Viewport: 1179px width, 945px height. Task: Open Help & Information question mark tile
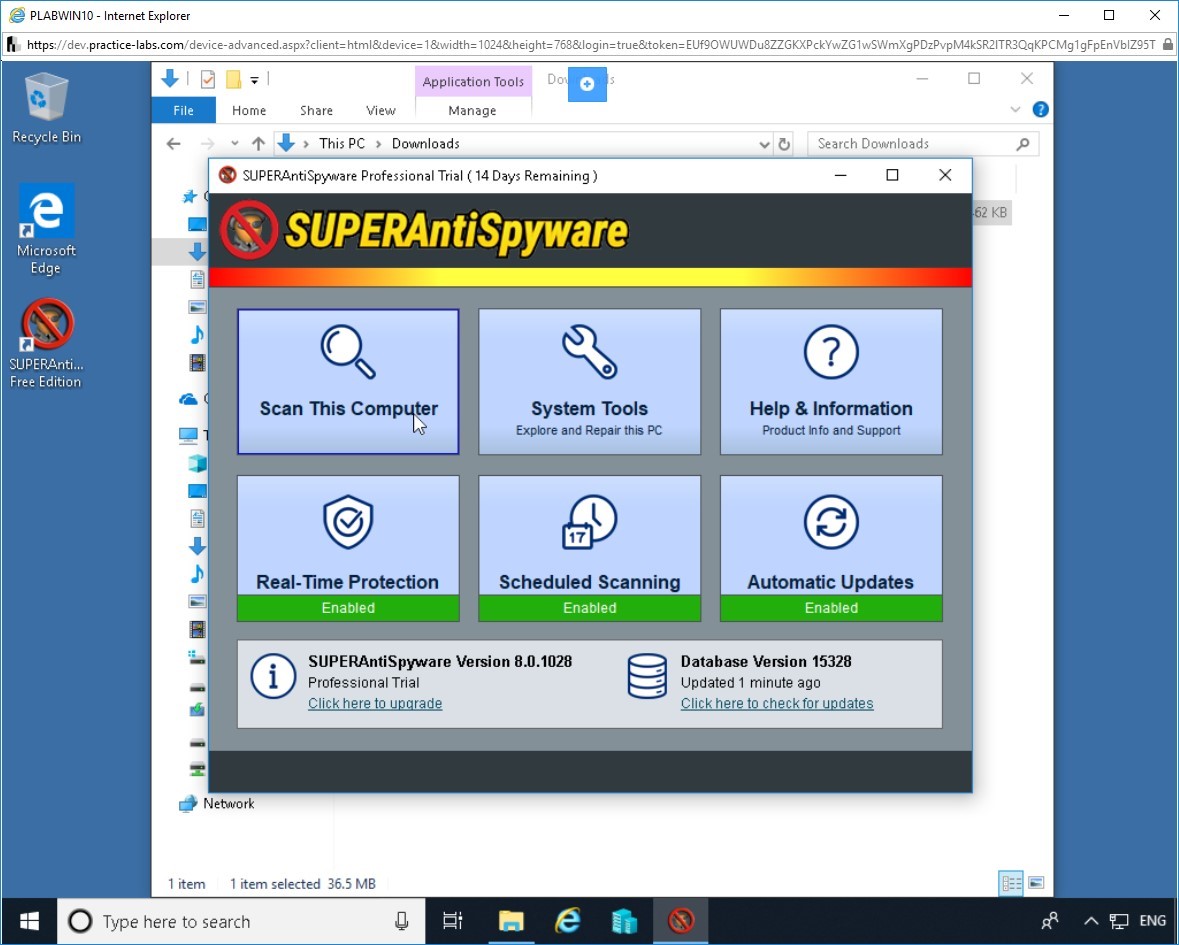[x=831, y=381]
